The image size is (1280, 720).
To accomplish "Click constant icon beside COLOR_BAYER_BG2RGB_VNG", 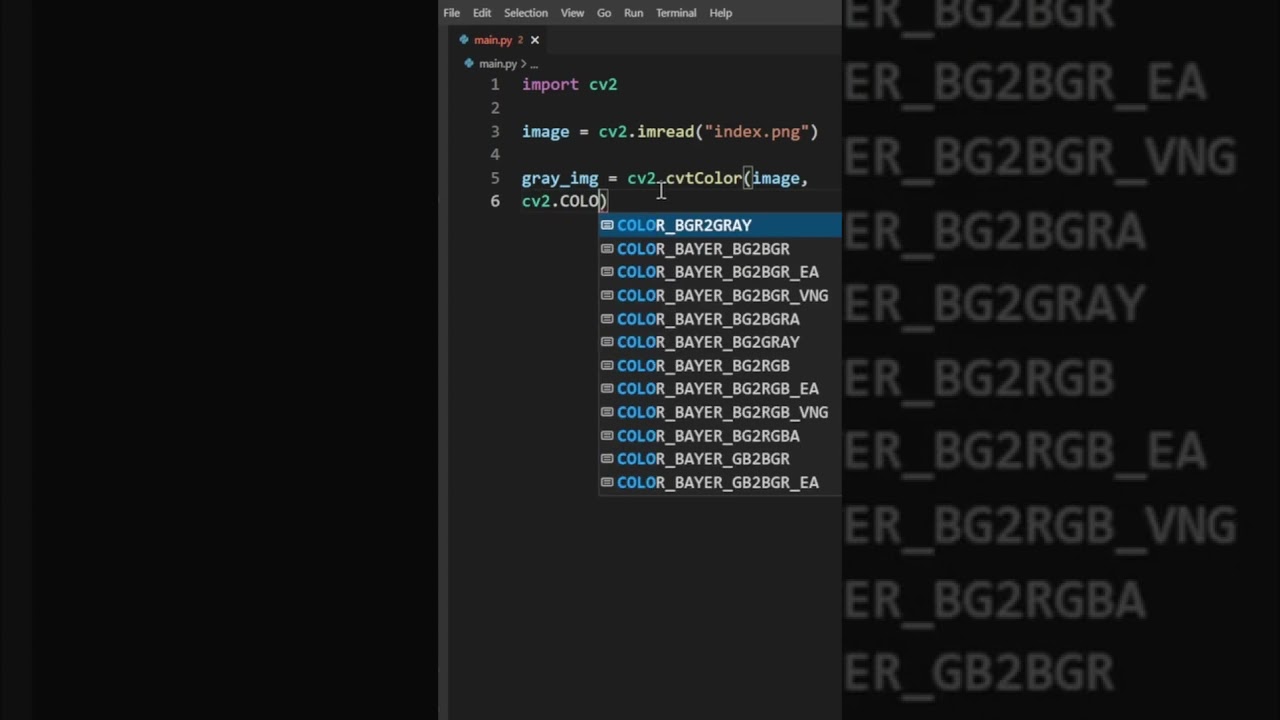I will (607, 412).
